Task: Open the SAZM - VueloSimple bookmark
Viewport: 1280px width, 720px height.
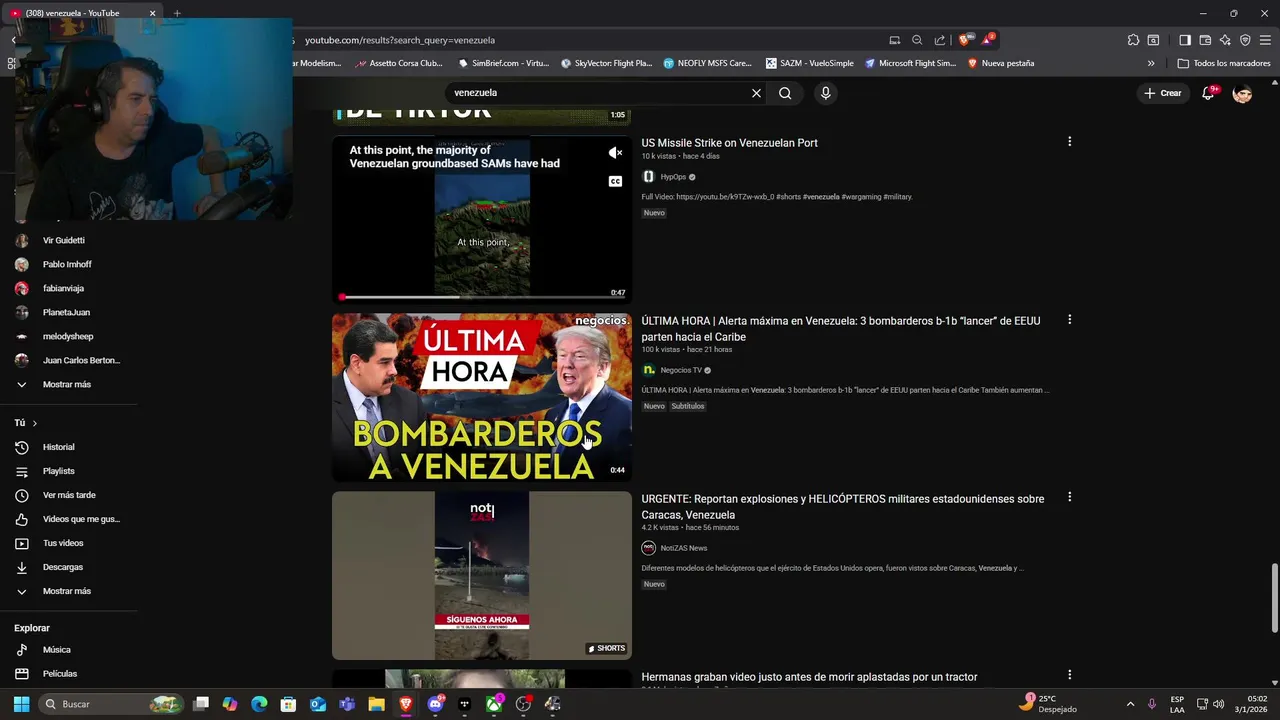Action: (810, 63)
